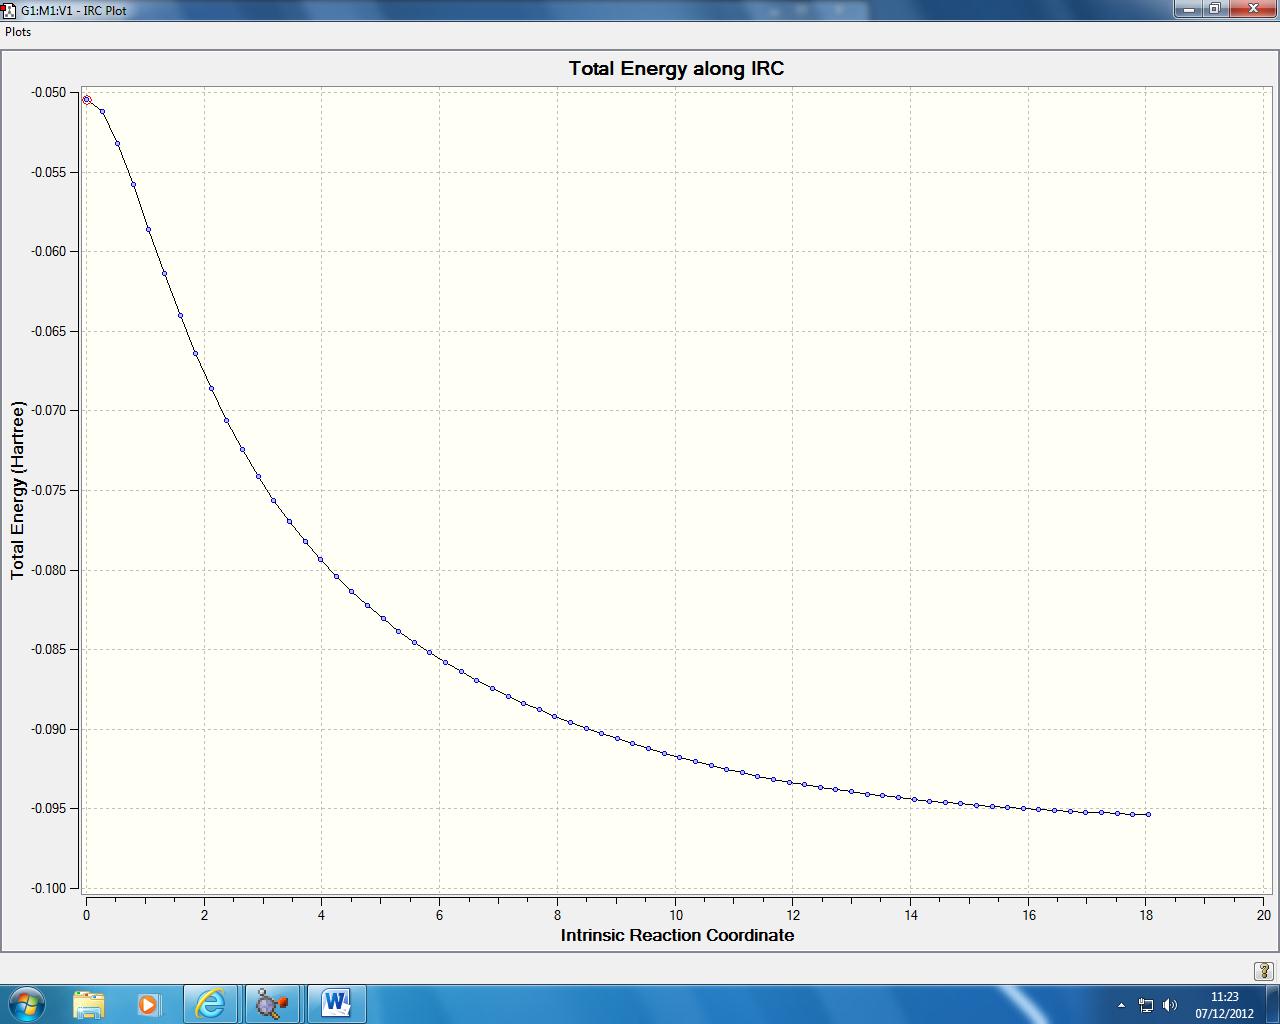Launch Windows Media Player from the taskbar
The image size is (1280, 1024).
coord(149,1003)
